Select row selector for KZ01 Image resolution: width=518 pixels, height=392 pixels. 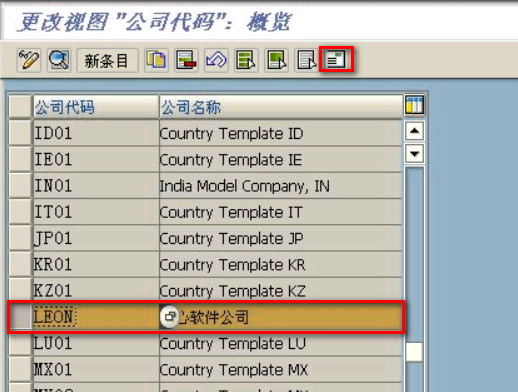pos(20,290)
